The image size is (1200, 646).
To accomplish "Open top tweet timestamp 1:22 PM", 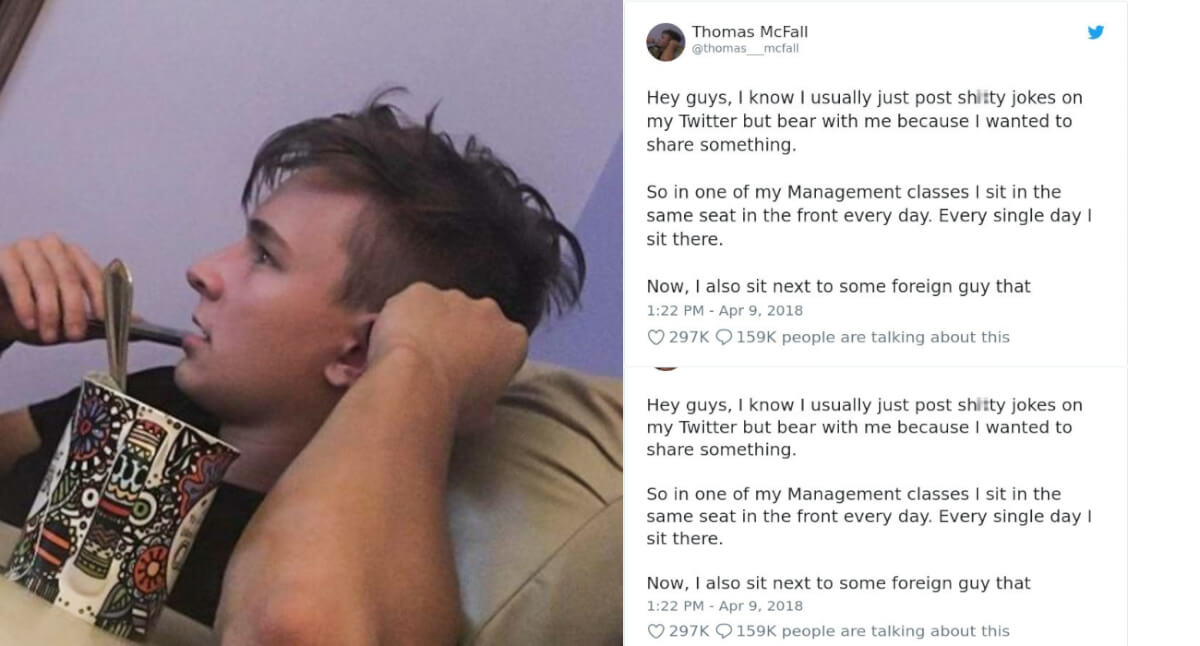I will pos(674,311).
